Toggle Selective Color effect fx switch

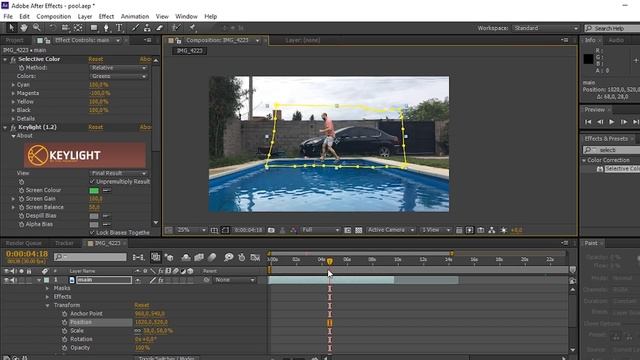tap(13, 59)
